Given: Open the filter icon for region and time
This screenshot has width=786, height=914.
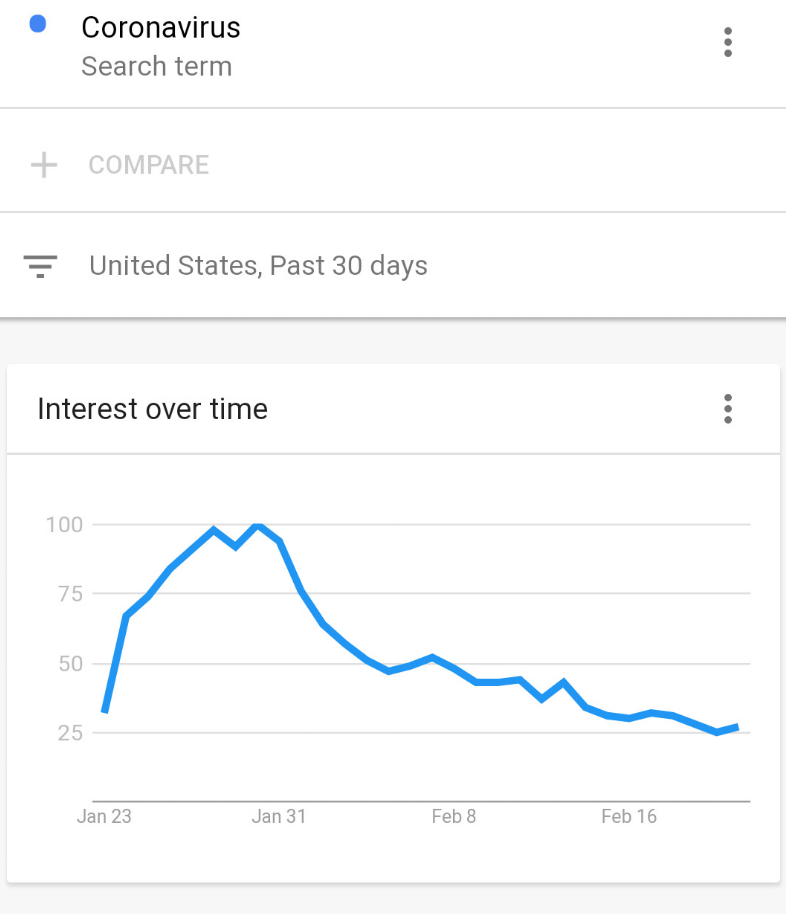Looking at the screenshot, I should pos(40,266).
